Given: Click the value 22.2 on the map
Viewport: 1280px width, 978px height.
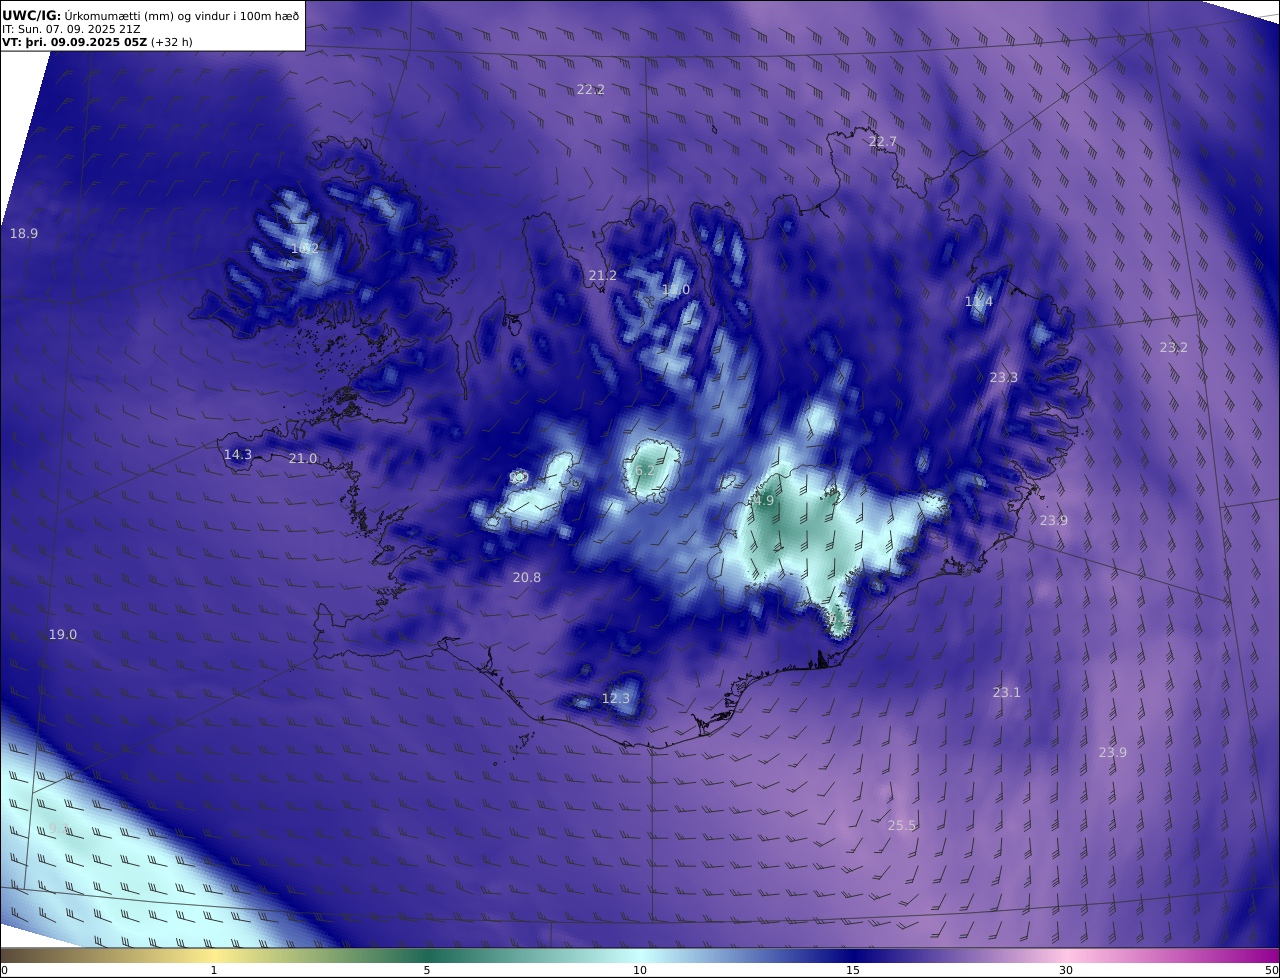Looking at the screenshot, I should click(x=591, y=90).
